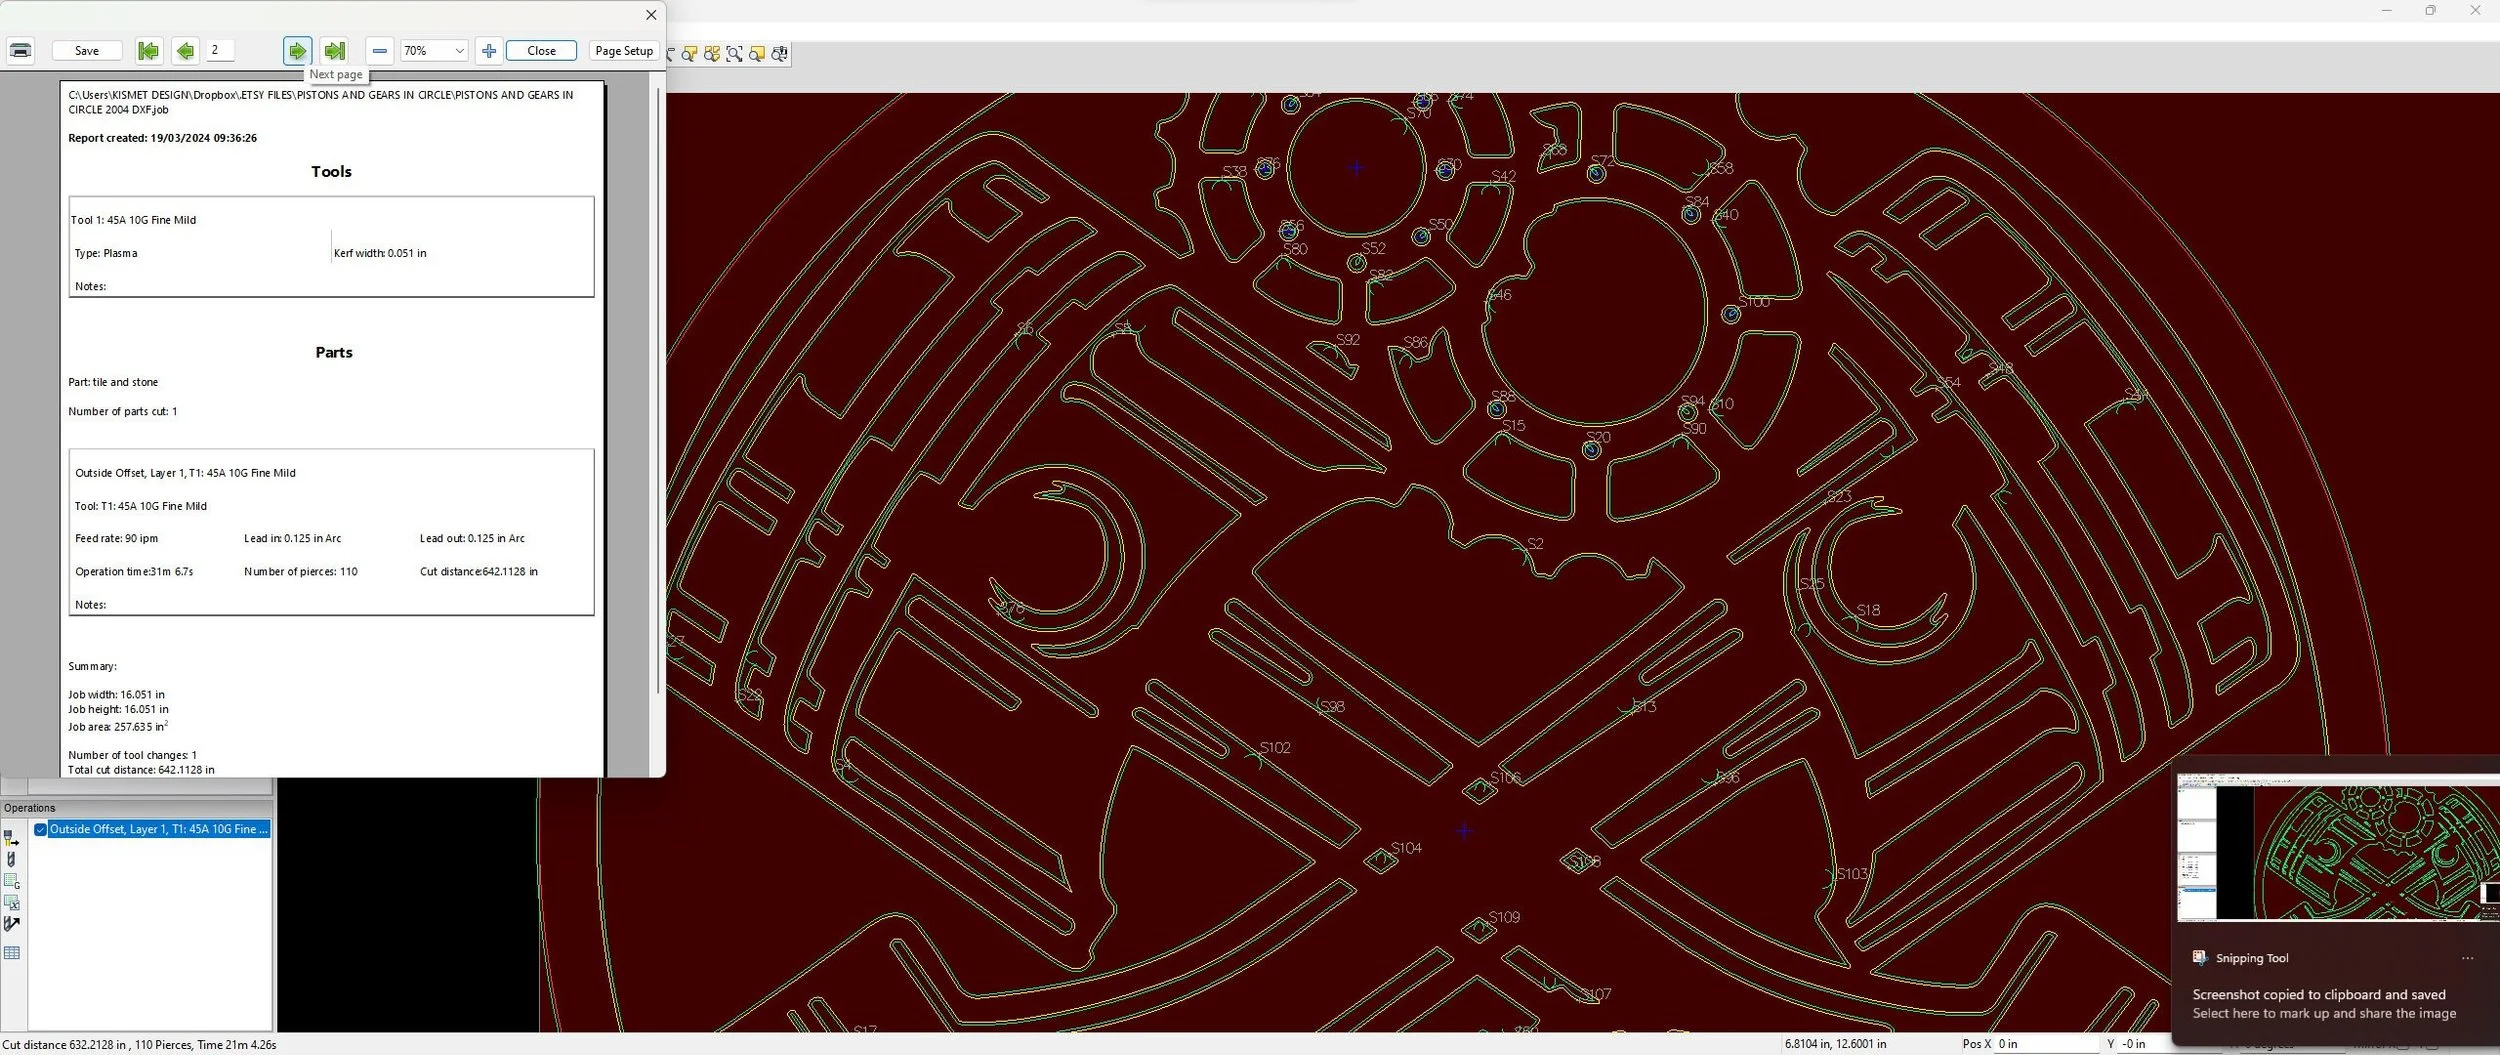Click the table grid icon in Operations panel
Viewport: 2500px width, 1055px height.
click(x=12, y=953)
